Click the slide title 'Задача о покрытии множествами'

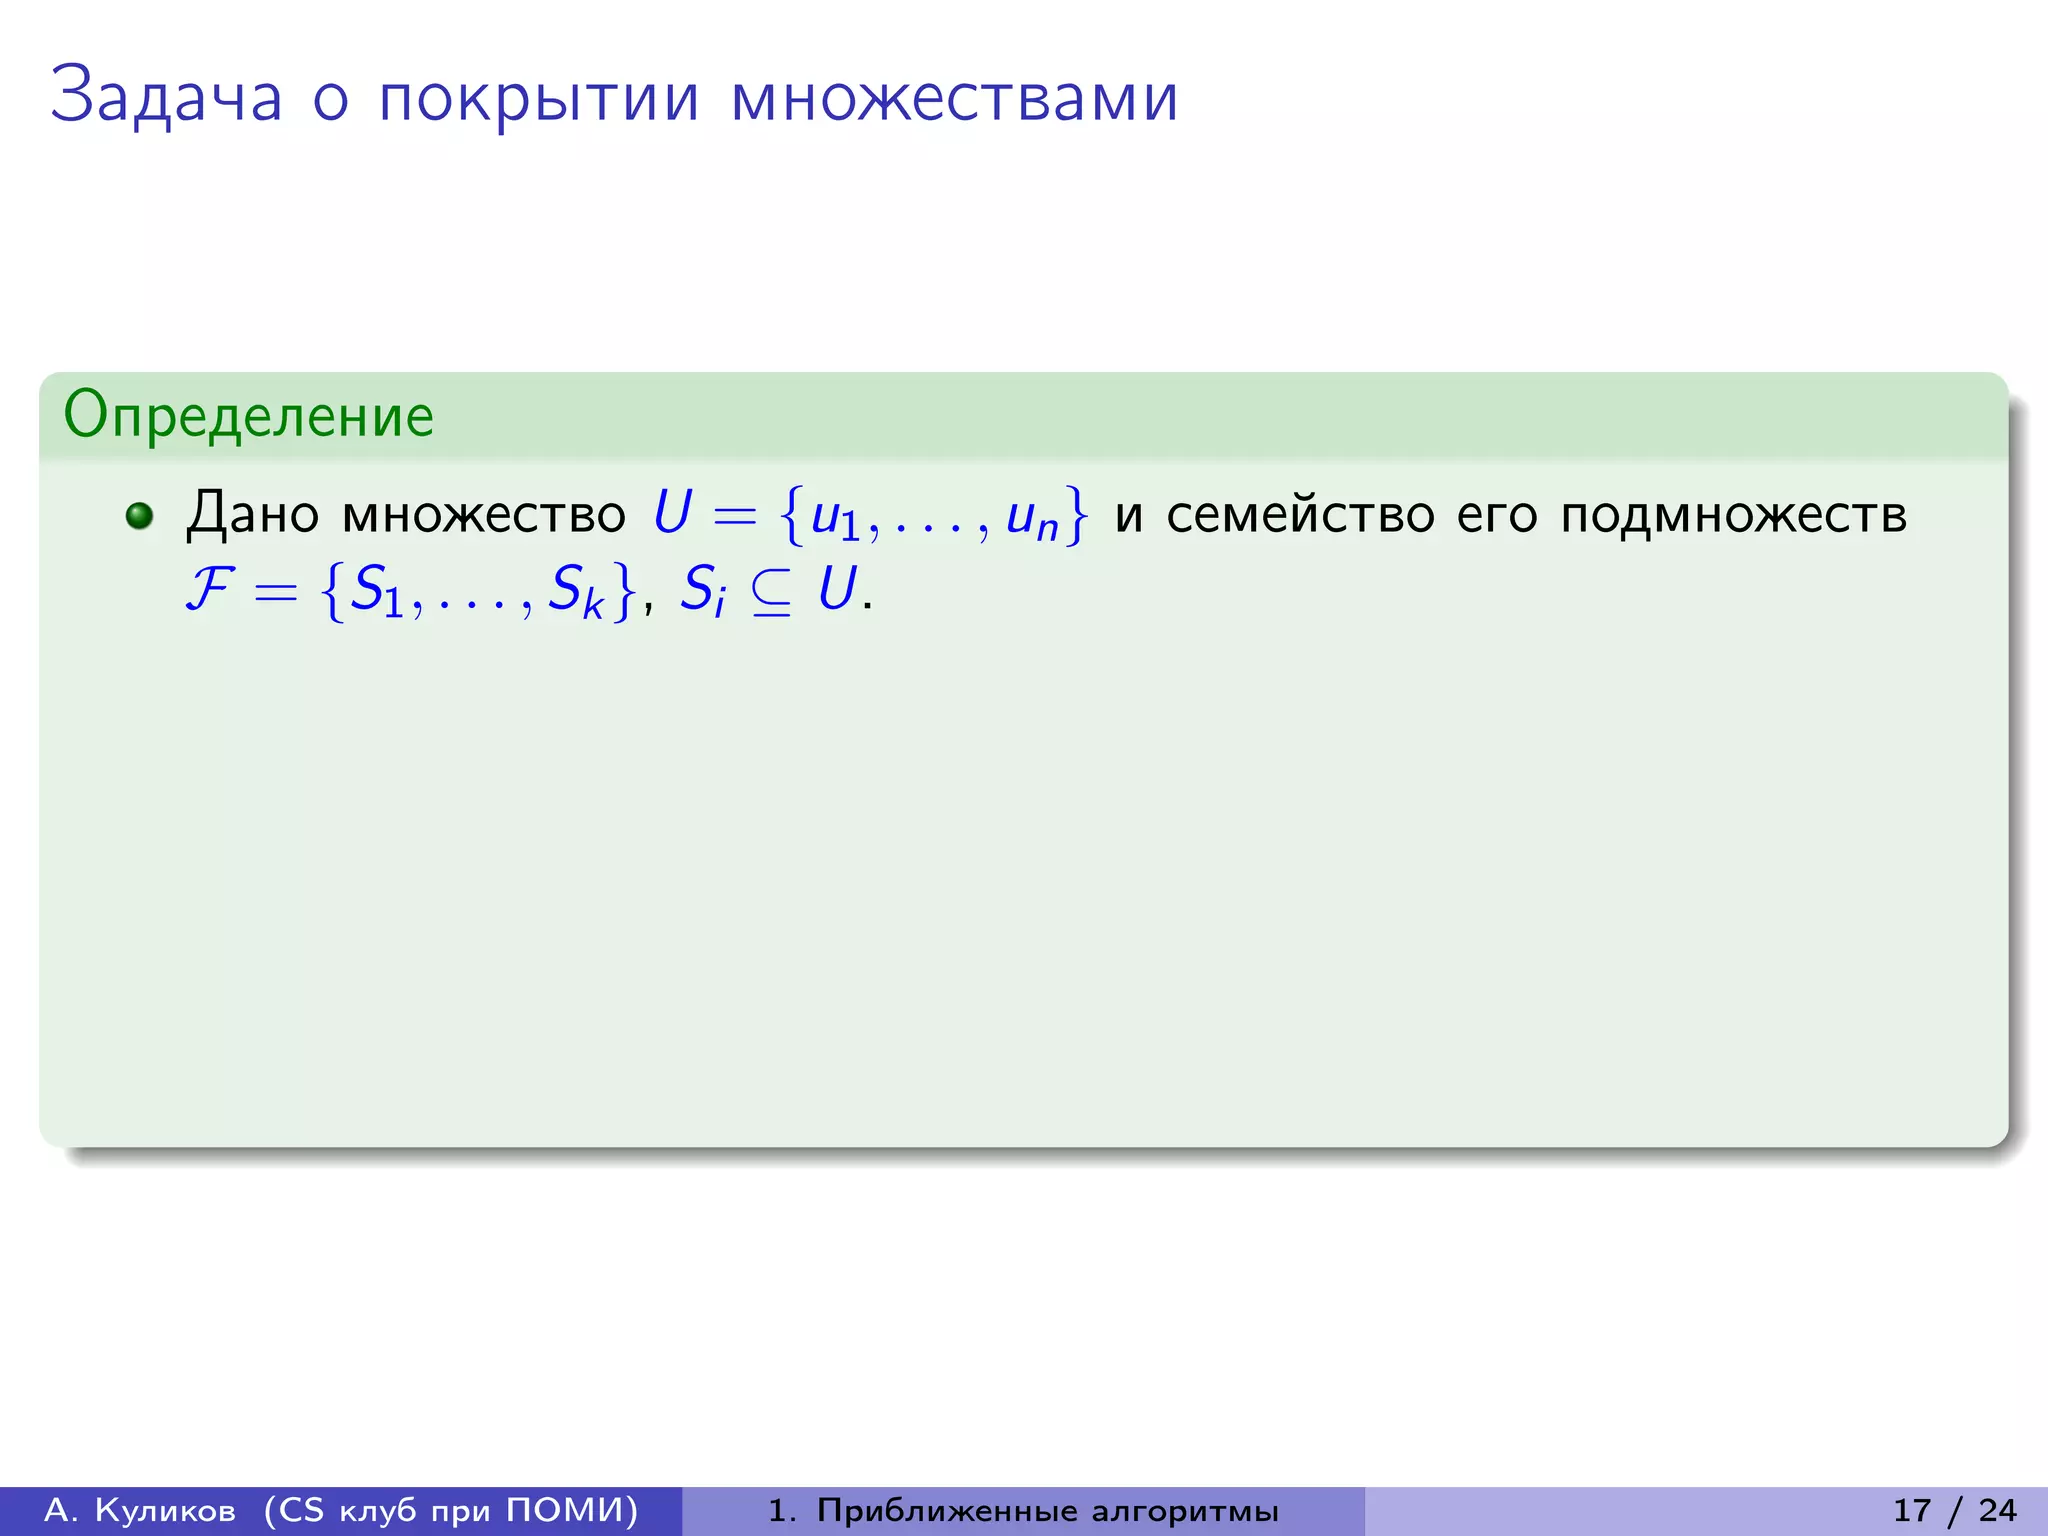point(614,97)
